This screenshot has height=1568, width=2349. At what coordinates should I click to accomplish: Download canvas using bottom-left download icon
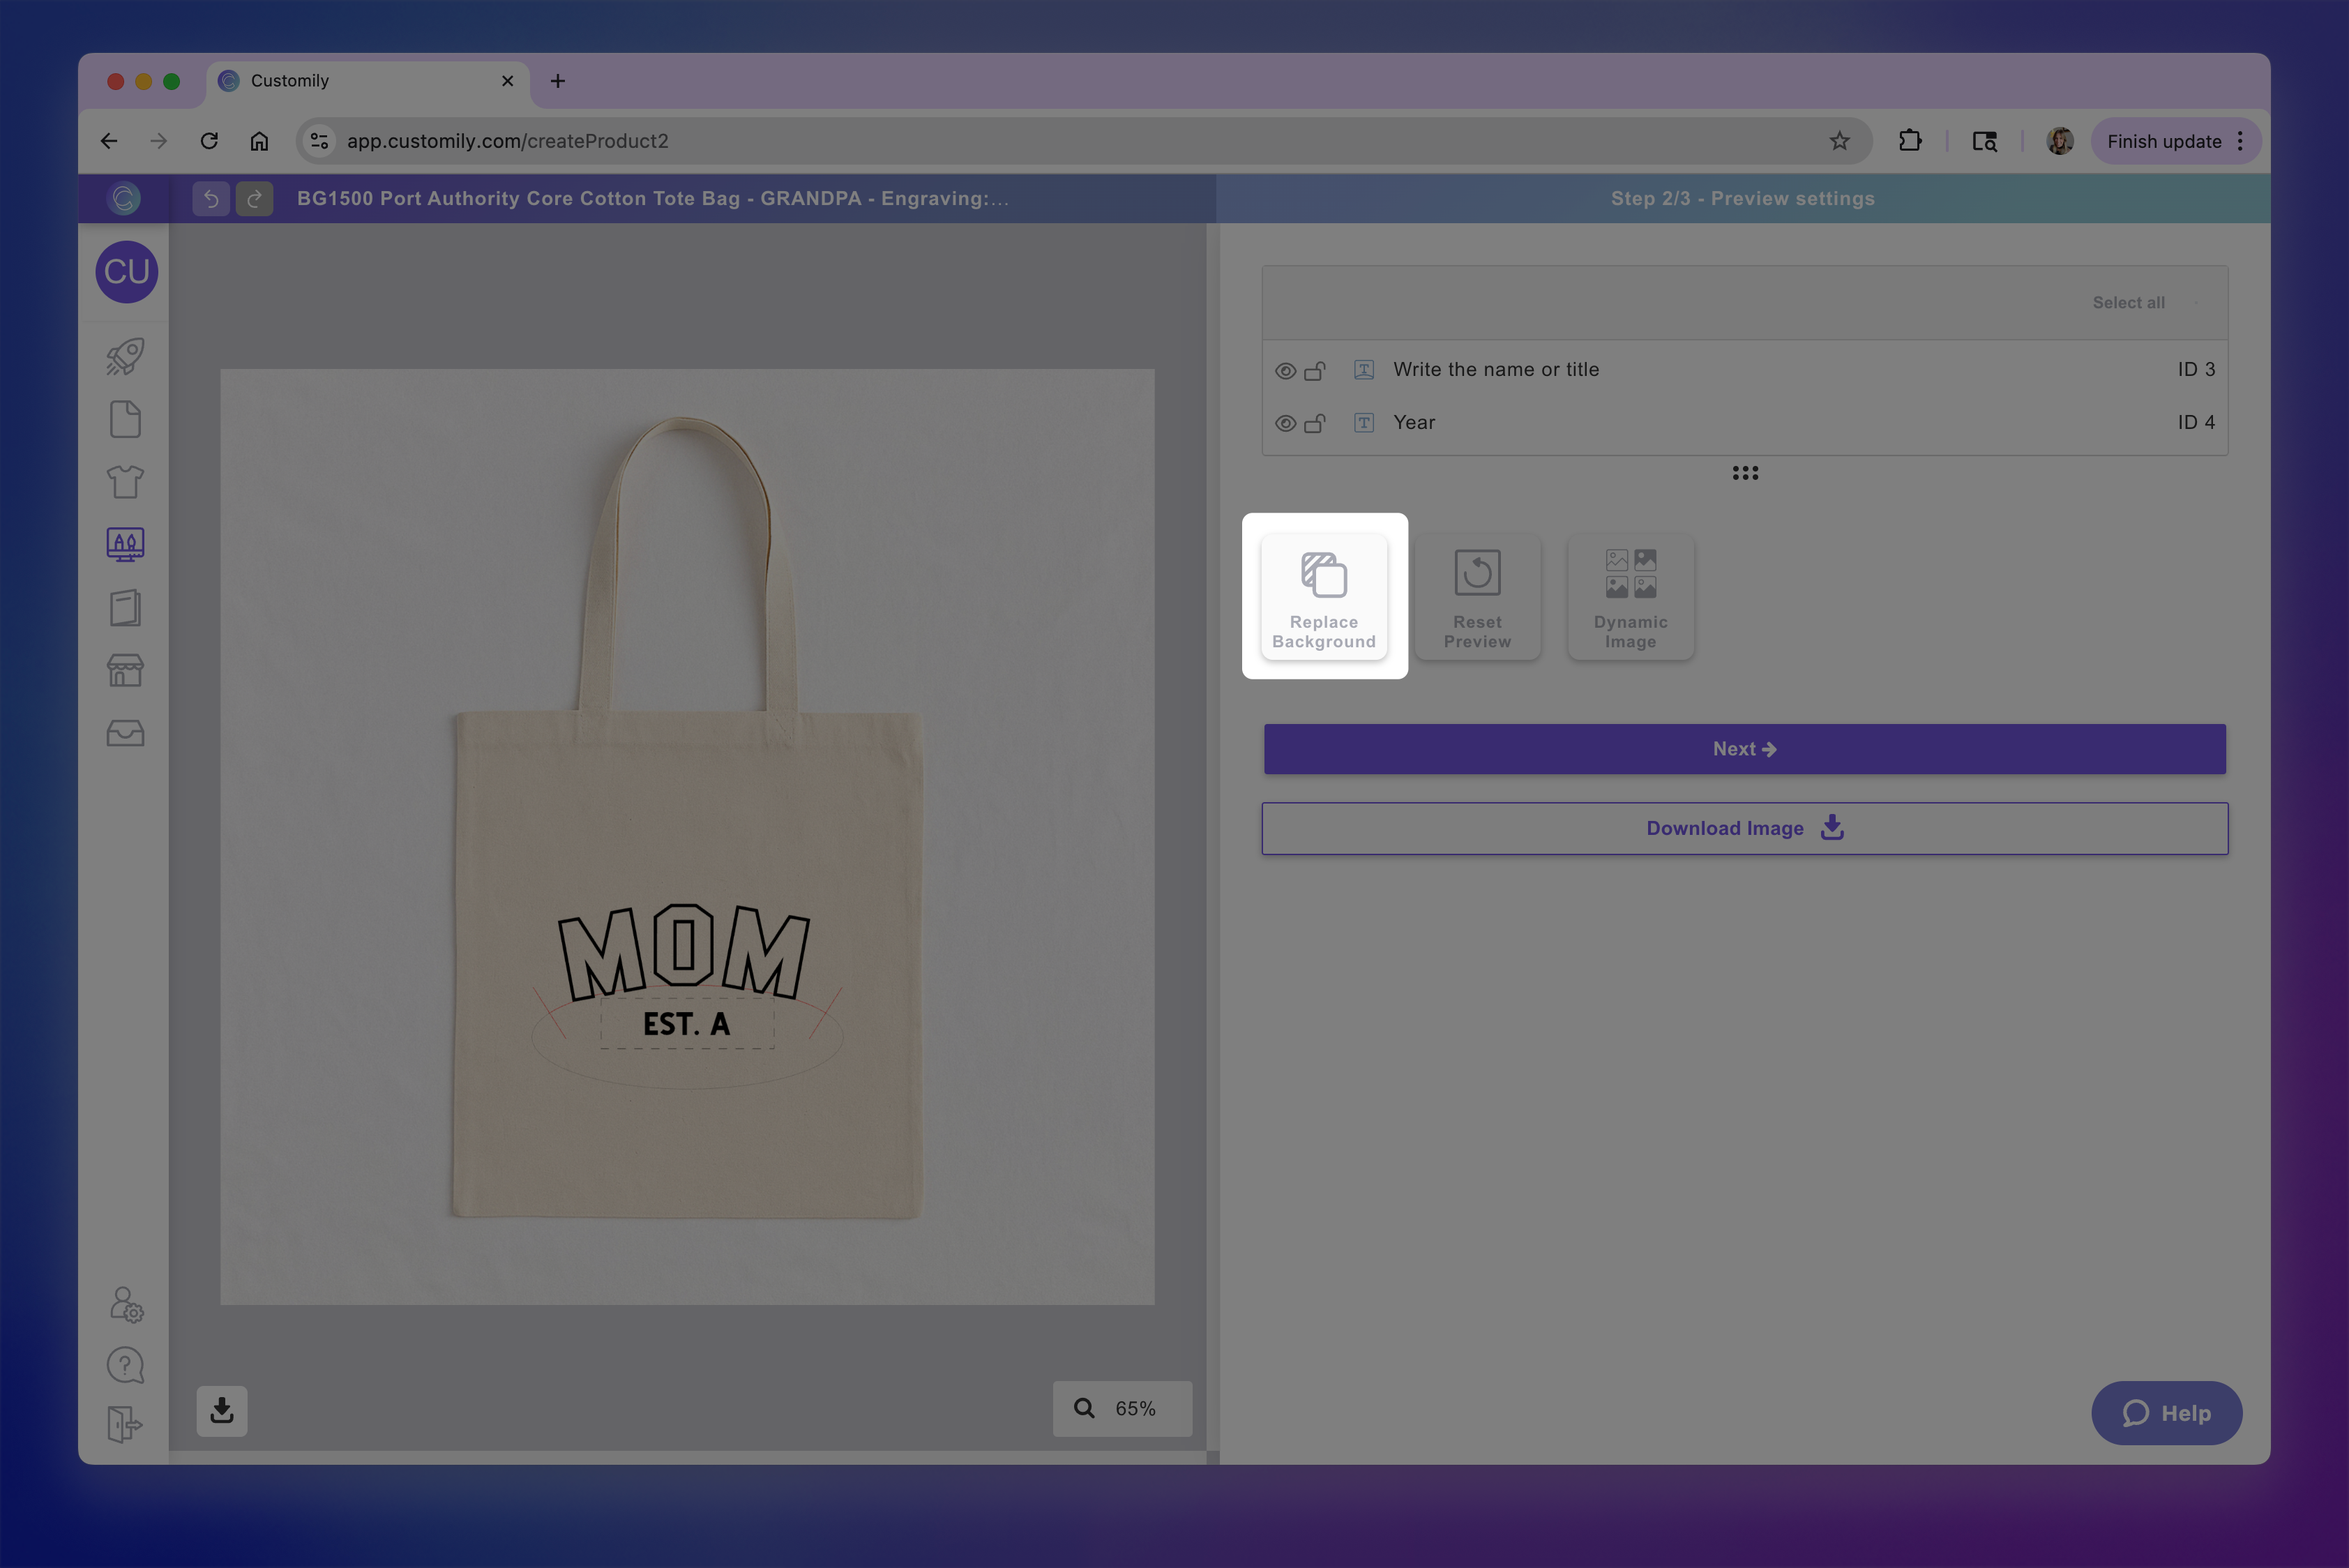pyautogui.click(x=221, y=1410)
